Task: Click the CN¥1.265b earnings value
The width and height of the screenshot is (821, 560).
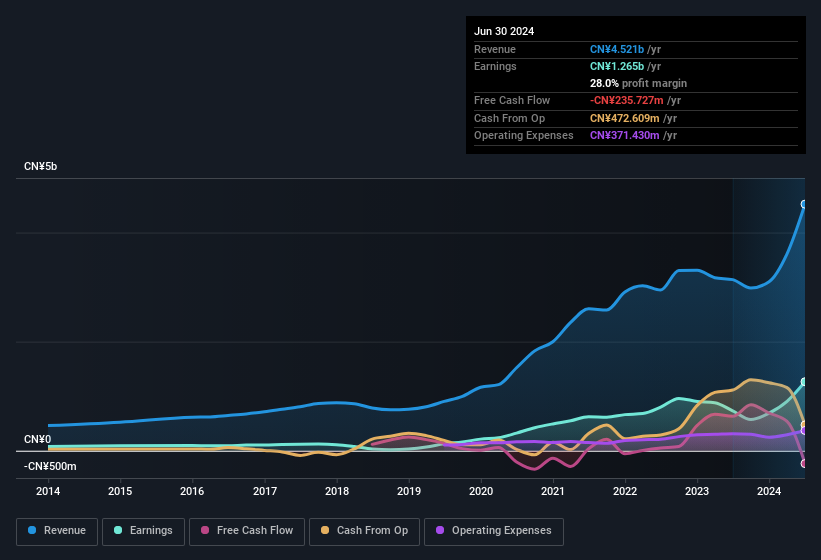Action: coord(617,66)
